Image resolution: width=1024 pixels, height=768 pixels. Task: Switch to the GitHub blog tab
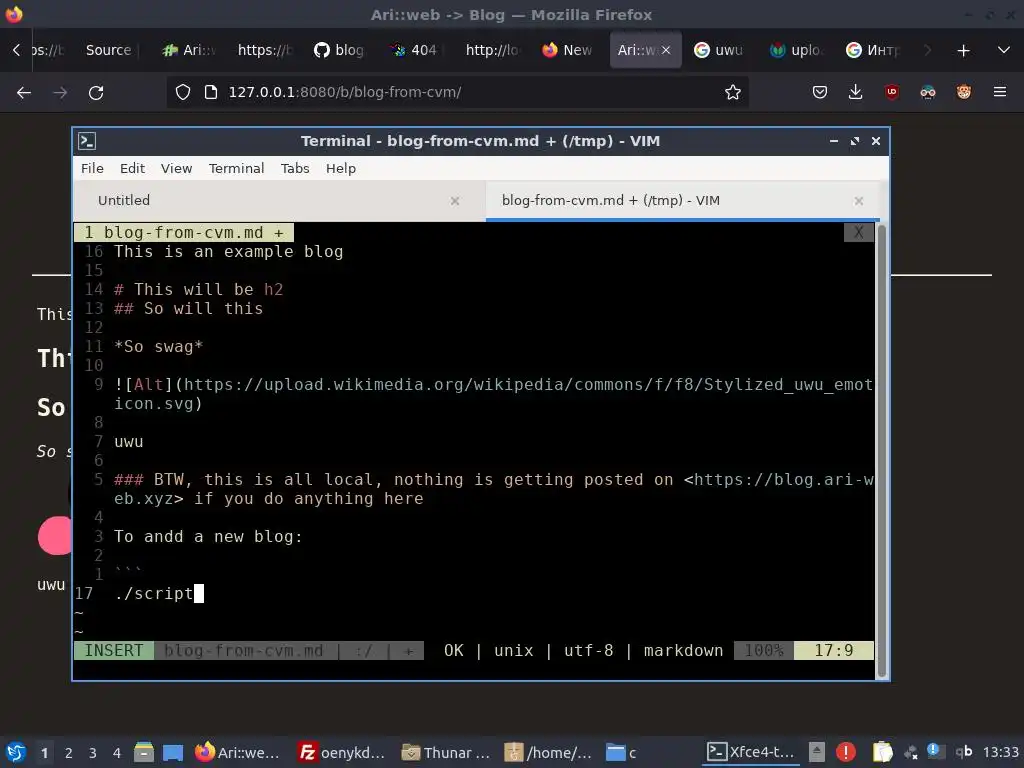pyautogui.click(x=339, y=50)
